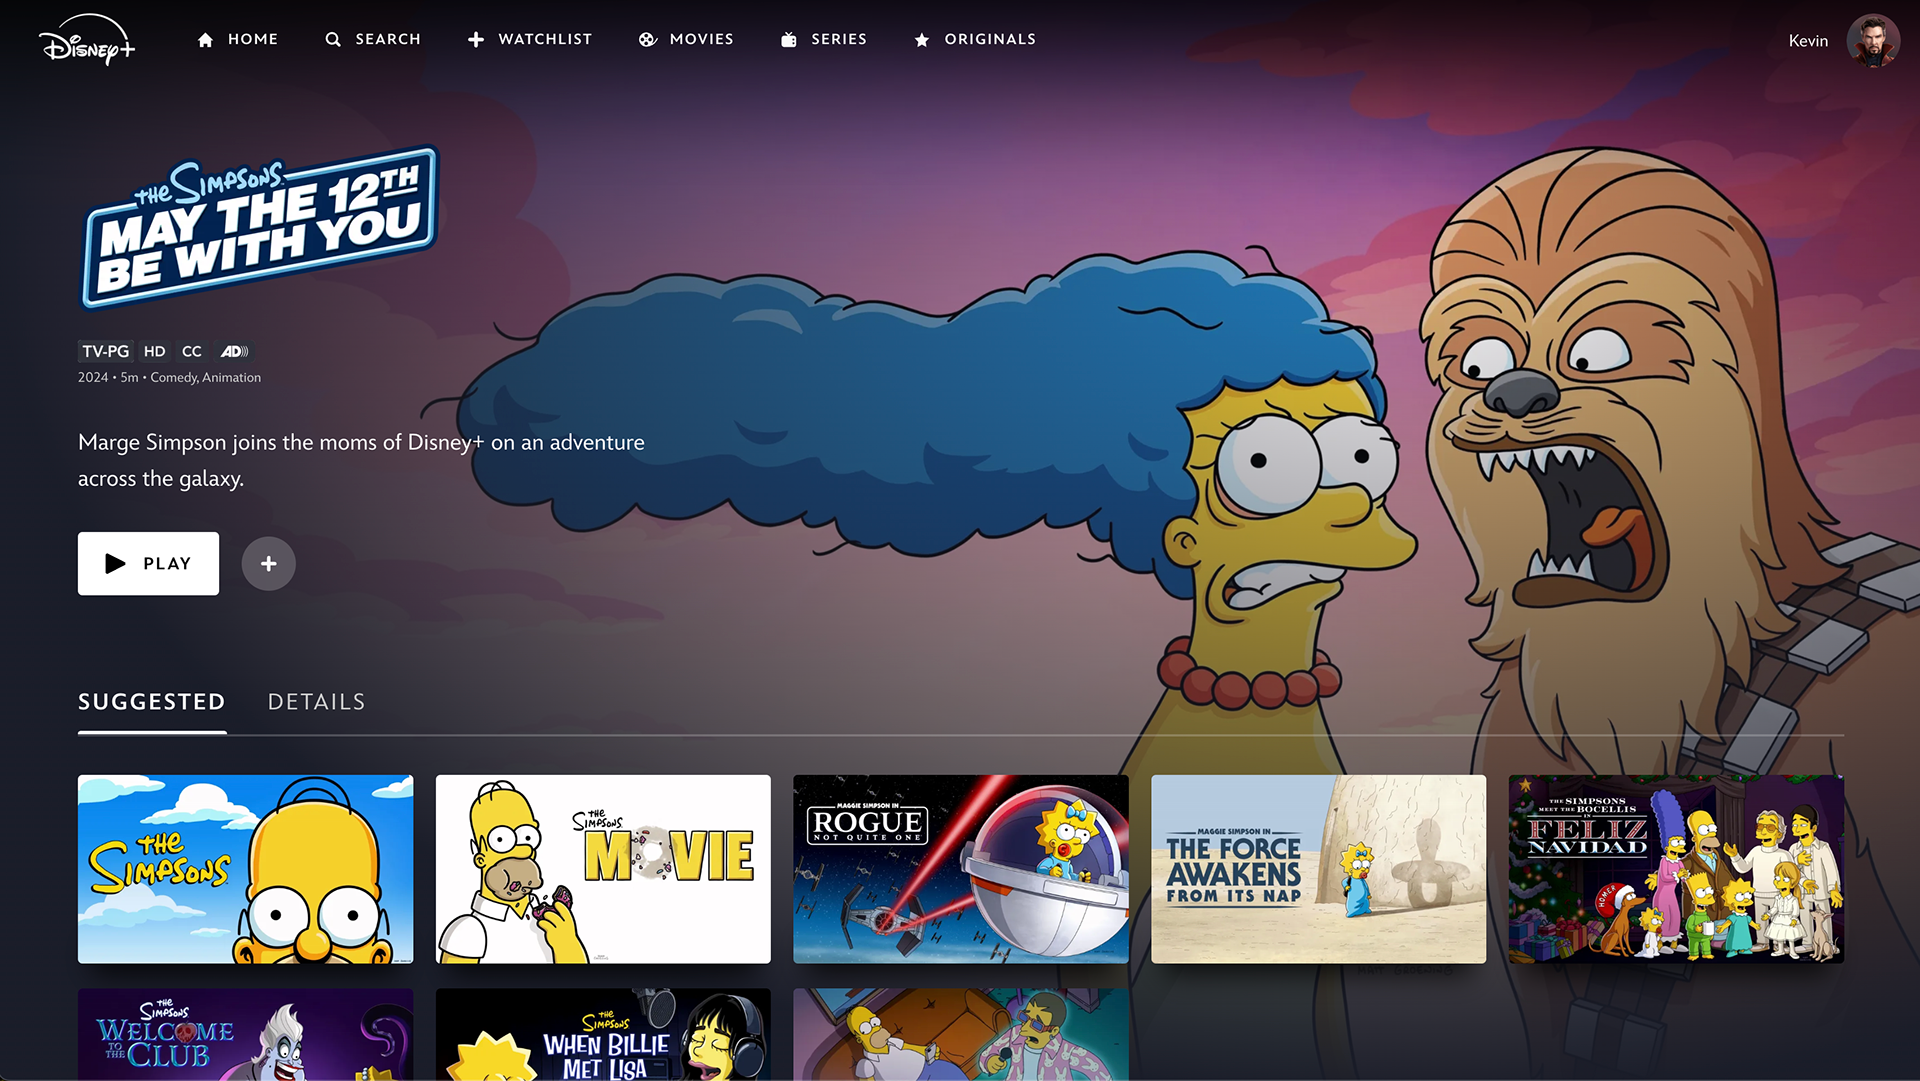The image size is (1920, 1081).
Task: Switch to the Details tab
Action: point(316,702)
